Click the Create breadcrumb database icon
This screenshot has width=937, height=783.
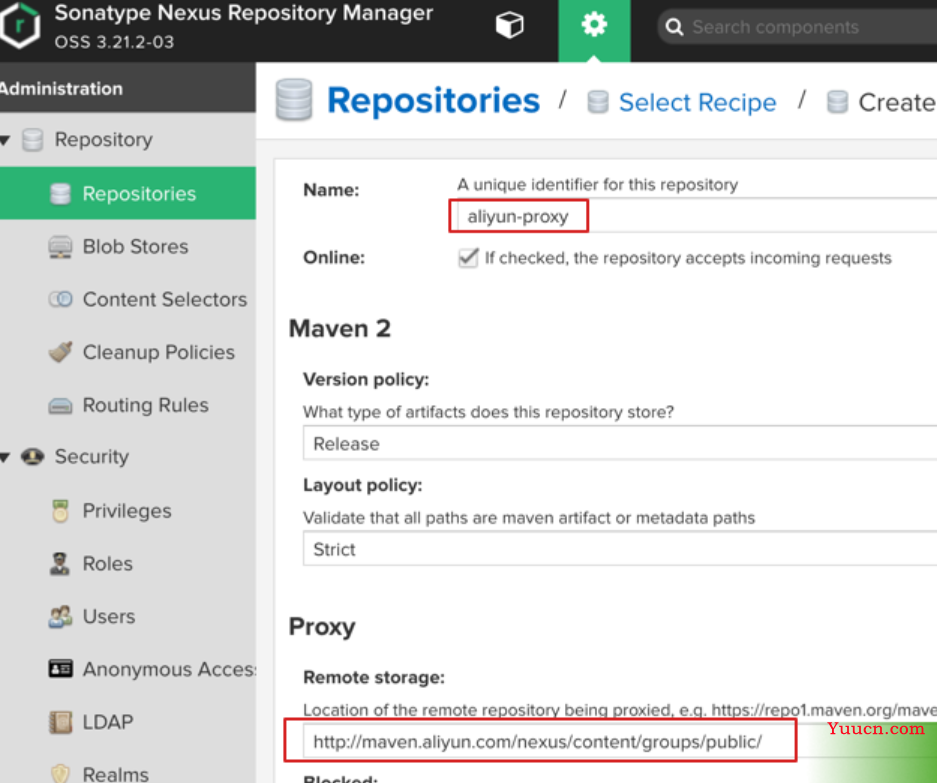[837, 102]
